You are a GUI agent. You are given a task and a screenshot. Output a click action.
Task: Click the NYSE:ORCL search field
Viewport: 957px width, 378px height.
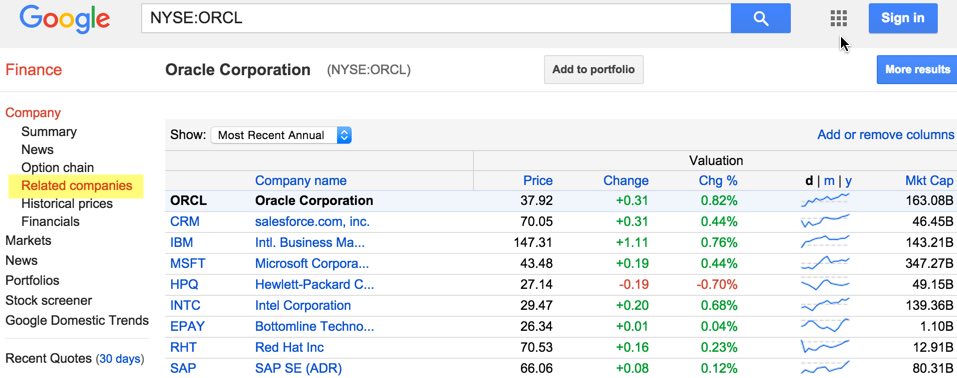tap(436, 18)
